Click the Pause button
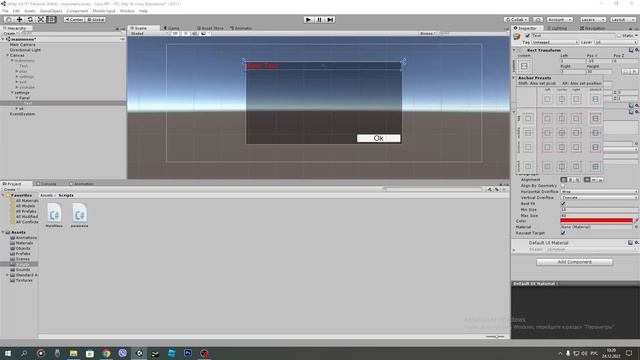Viewport: 640px width, 360px height. pyautogui.click(x=320, y=20)
